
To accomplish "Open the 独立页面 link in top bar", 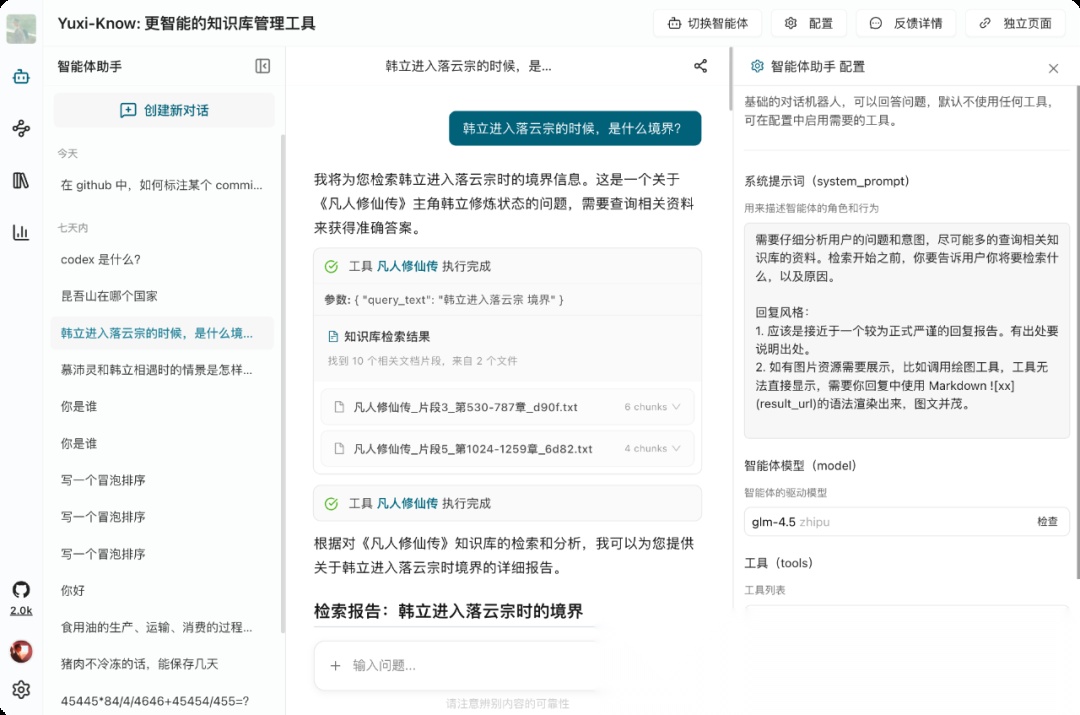I will click(1014, 22).
